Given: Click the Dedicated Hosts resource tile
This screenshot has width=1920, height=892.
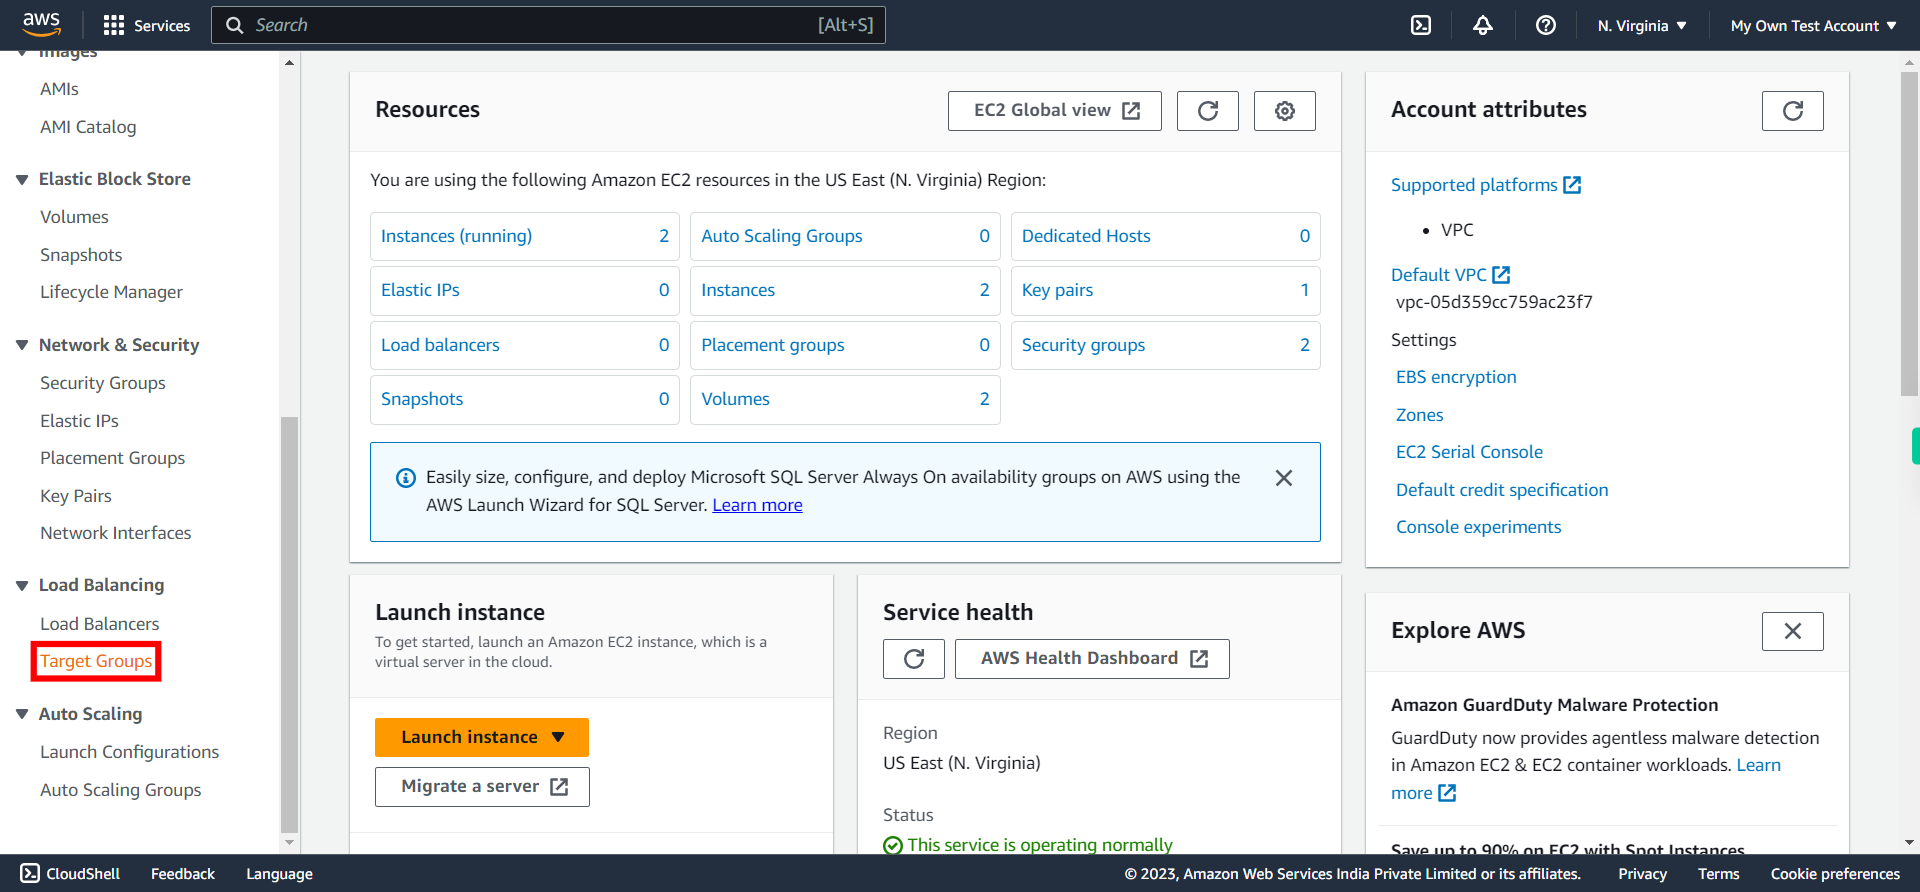Looking at the screenshot, I should [x=1165, y=236].
